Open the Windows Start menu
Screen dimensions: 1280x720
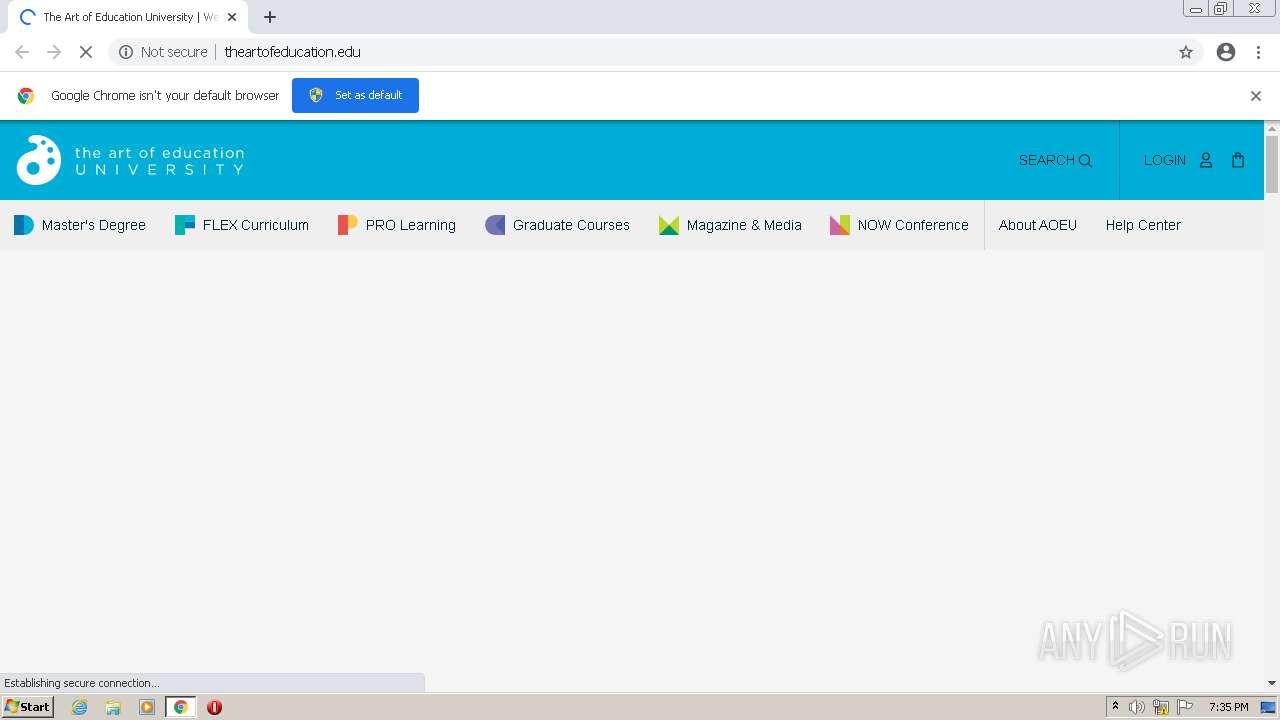tap(28, 707)
